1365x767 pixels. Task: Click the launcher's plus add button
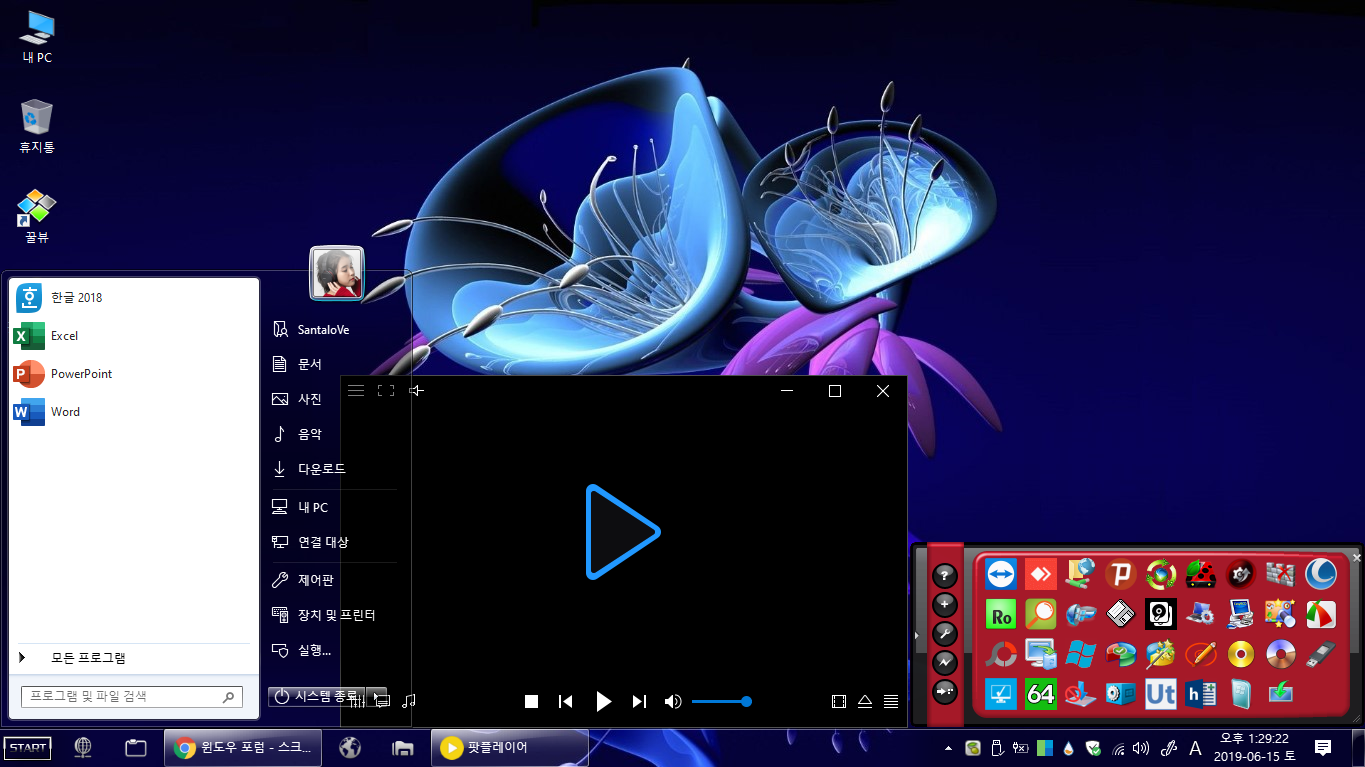[945, 605]
